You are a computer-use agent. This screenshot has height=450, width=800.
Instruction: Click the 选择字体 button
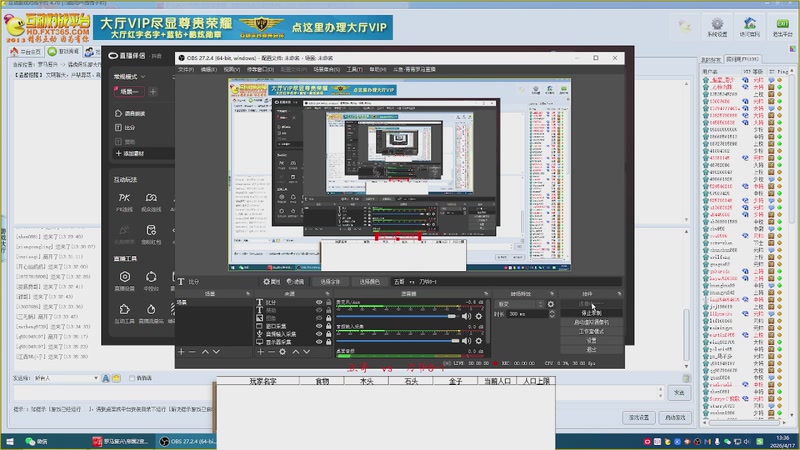click(330, 282)
